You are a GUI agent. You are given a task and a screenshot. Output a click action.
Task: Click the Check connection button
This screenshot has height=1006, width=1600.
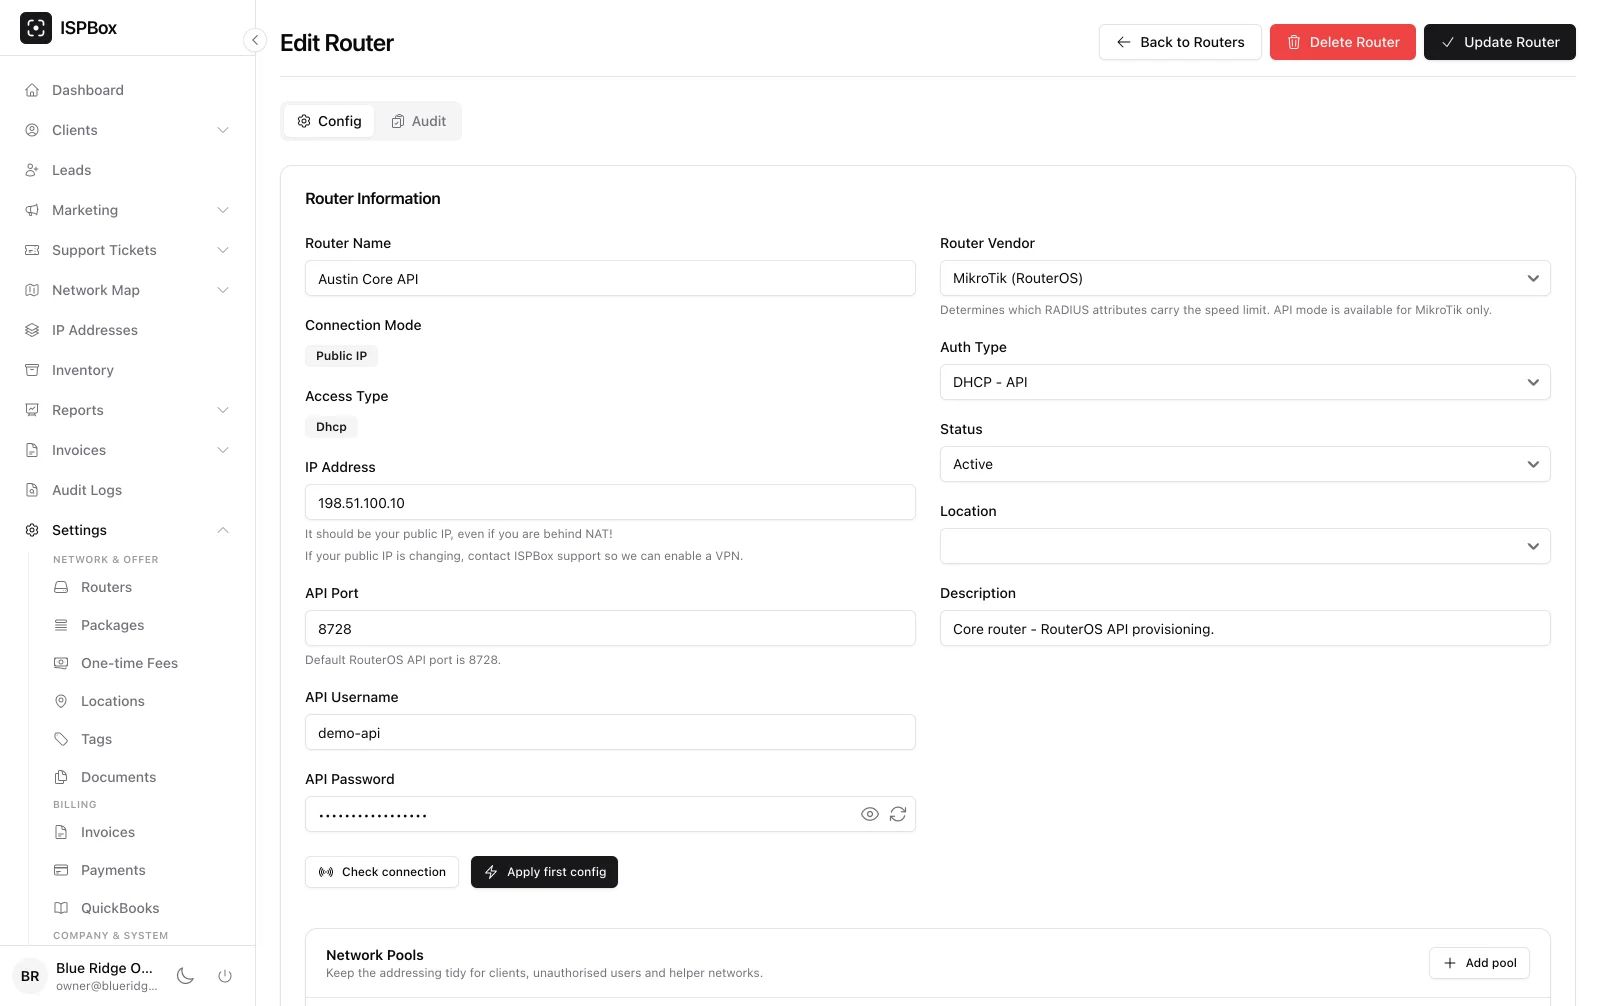(x=382, y=872)
